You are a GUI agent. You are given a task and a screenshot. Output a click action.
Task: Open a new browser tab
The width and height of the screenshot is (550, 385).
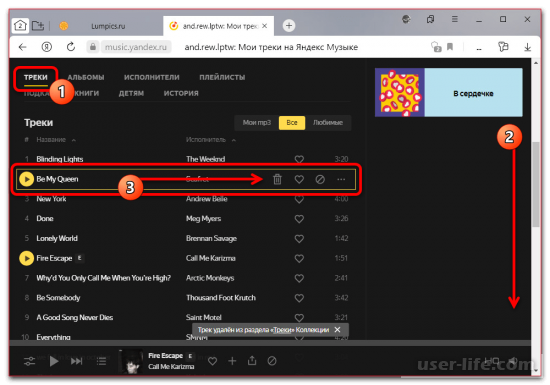[289, 26]
